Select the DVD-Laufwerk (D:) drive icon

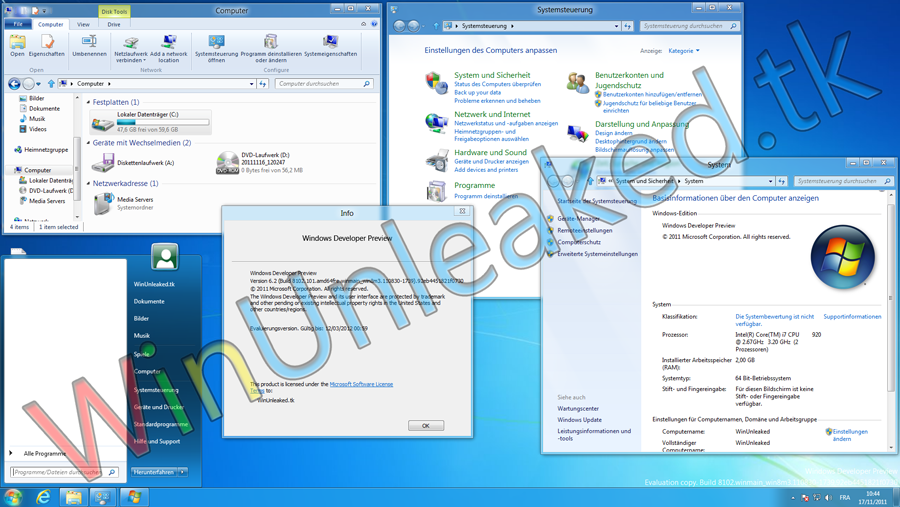(228, 163)
